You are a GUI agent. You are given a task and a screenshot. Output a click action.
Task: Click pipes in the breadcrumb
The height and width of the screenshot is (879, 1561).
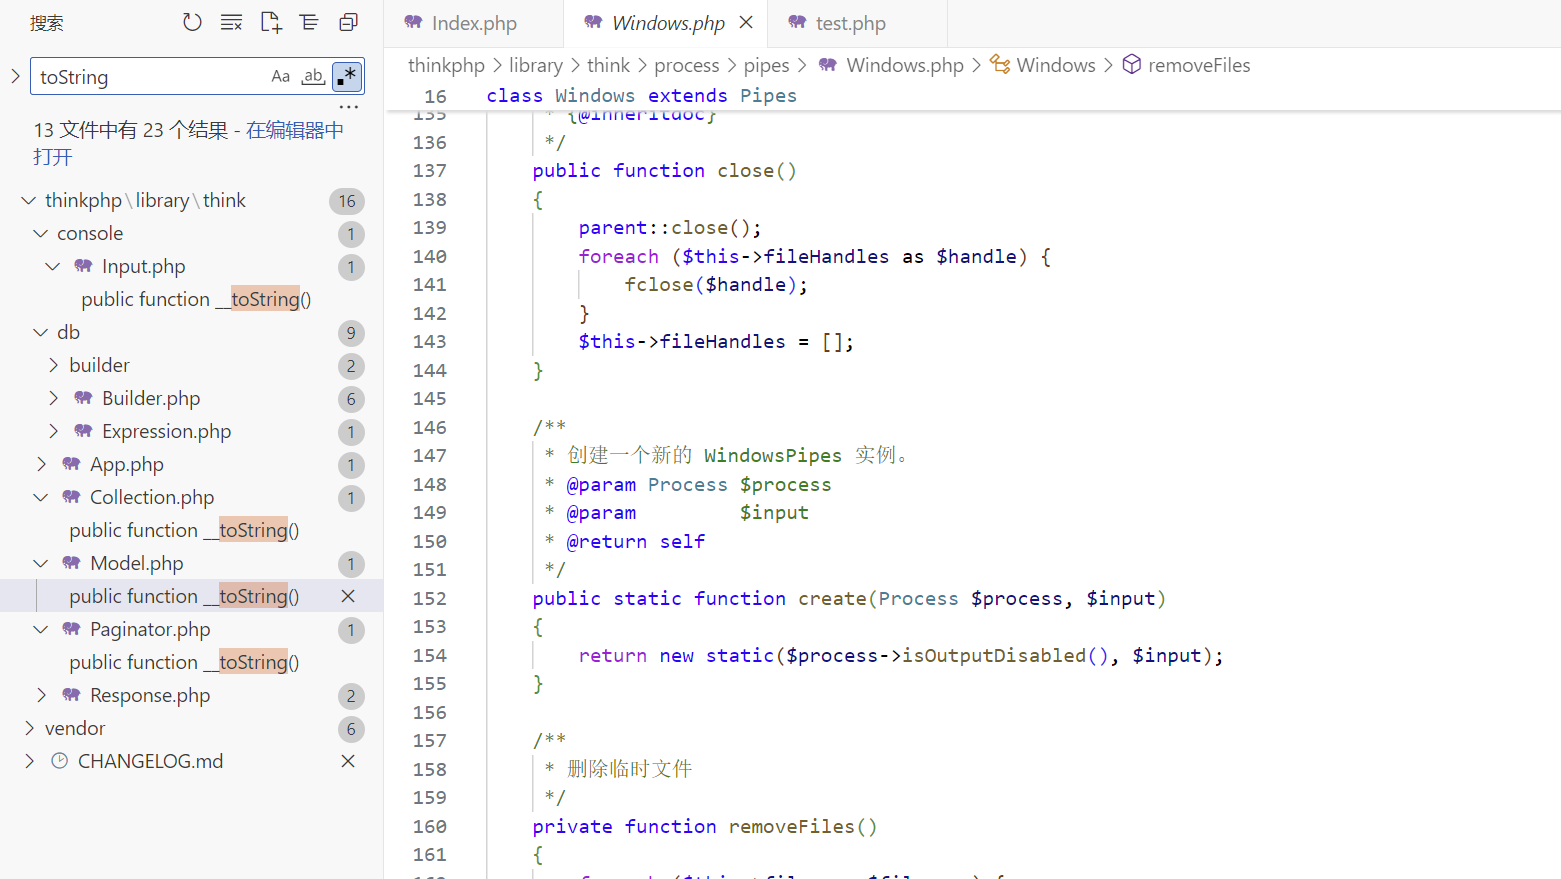pos(766,65)
